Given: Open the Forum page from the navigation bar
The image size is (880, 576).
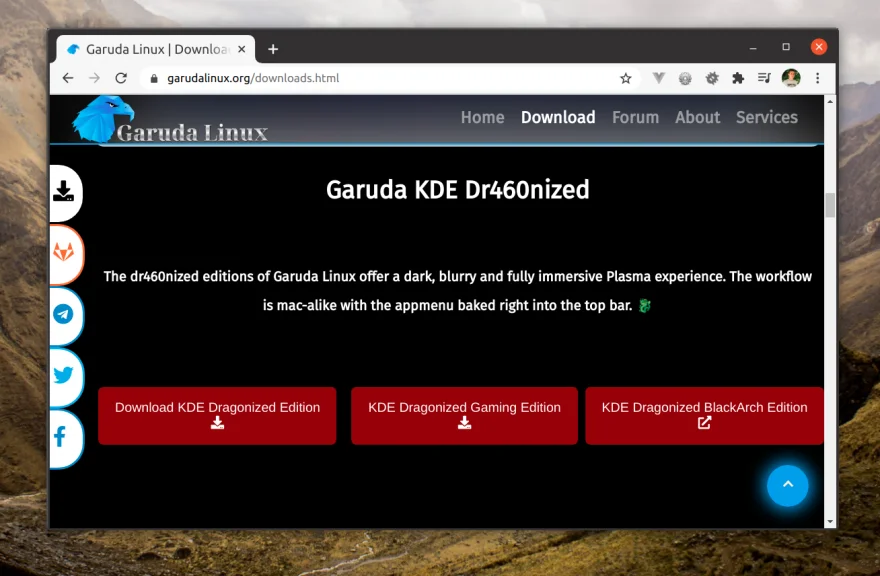Looking at the screenshot, I should click(635, 117).
